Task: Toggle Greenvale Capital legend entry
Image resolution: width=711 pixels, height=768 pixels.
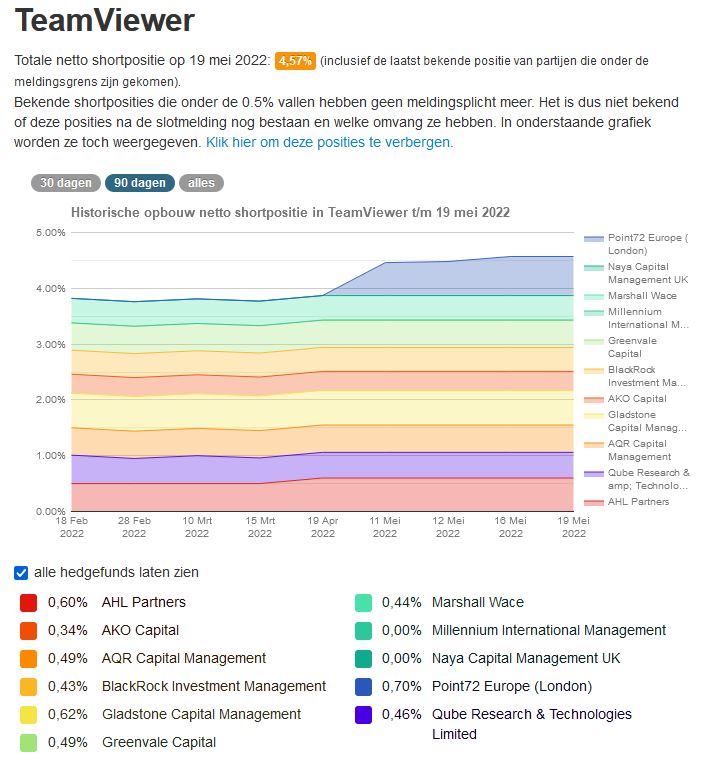Action: point(621,347)
